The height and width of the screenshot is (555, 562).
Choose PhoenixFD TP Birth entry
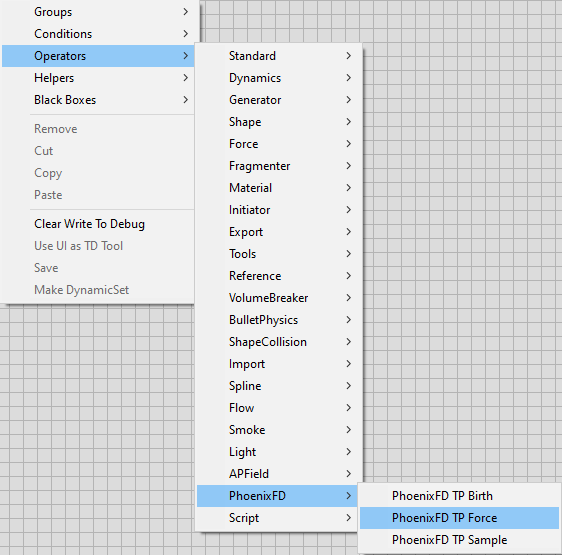coord(459,496)
